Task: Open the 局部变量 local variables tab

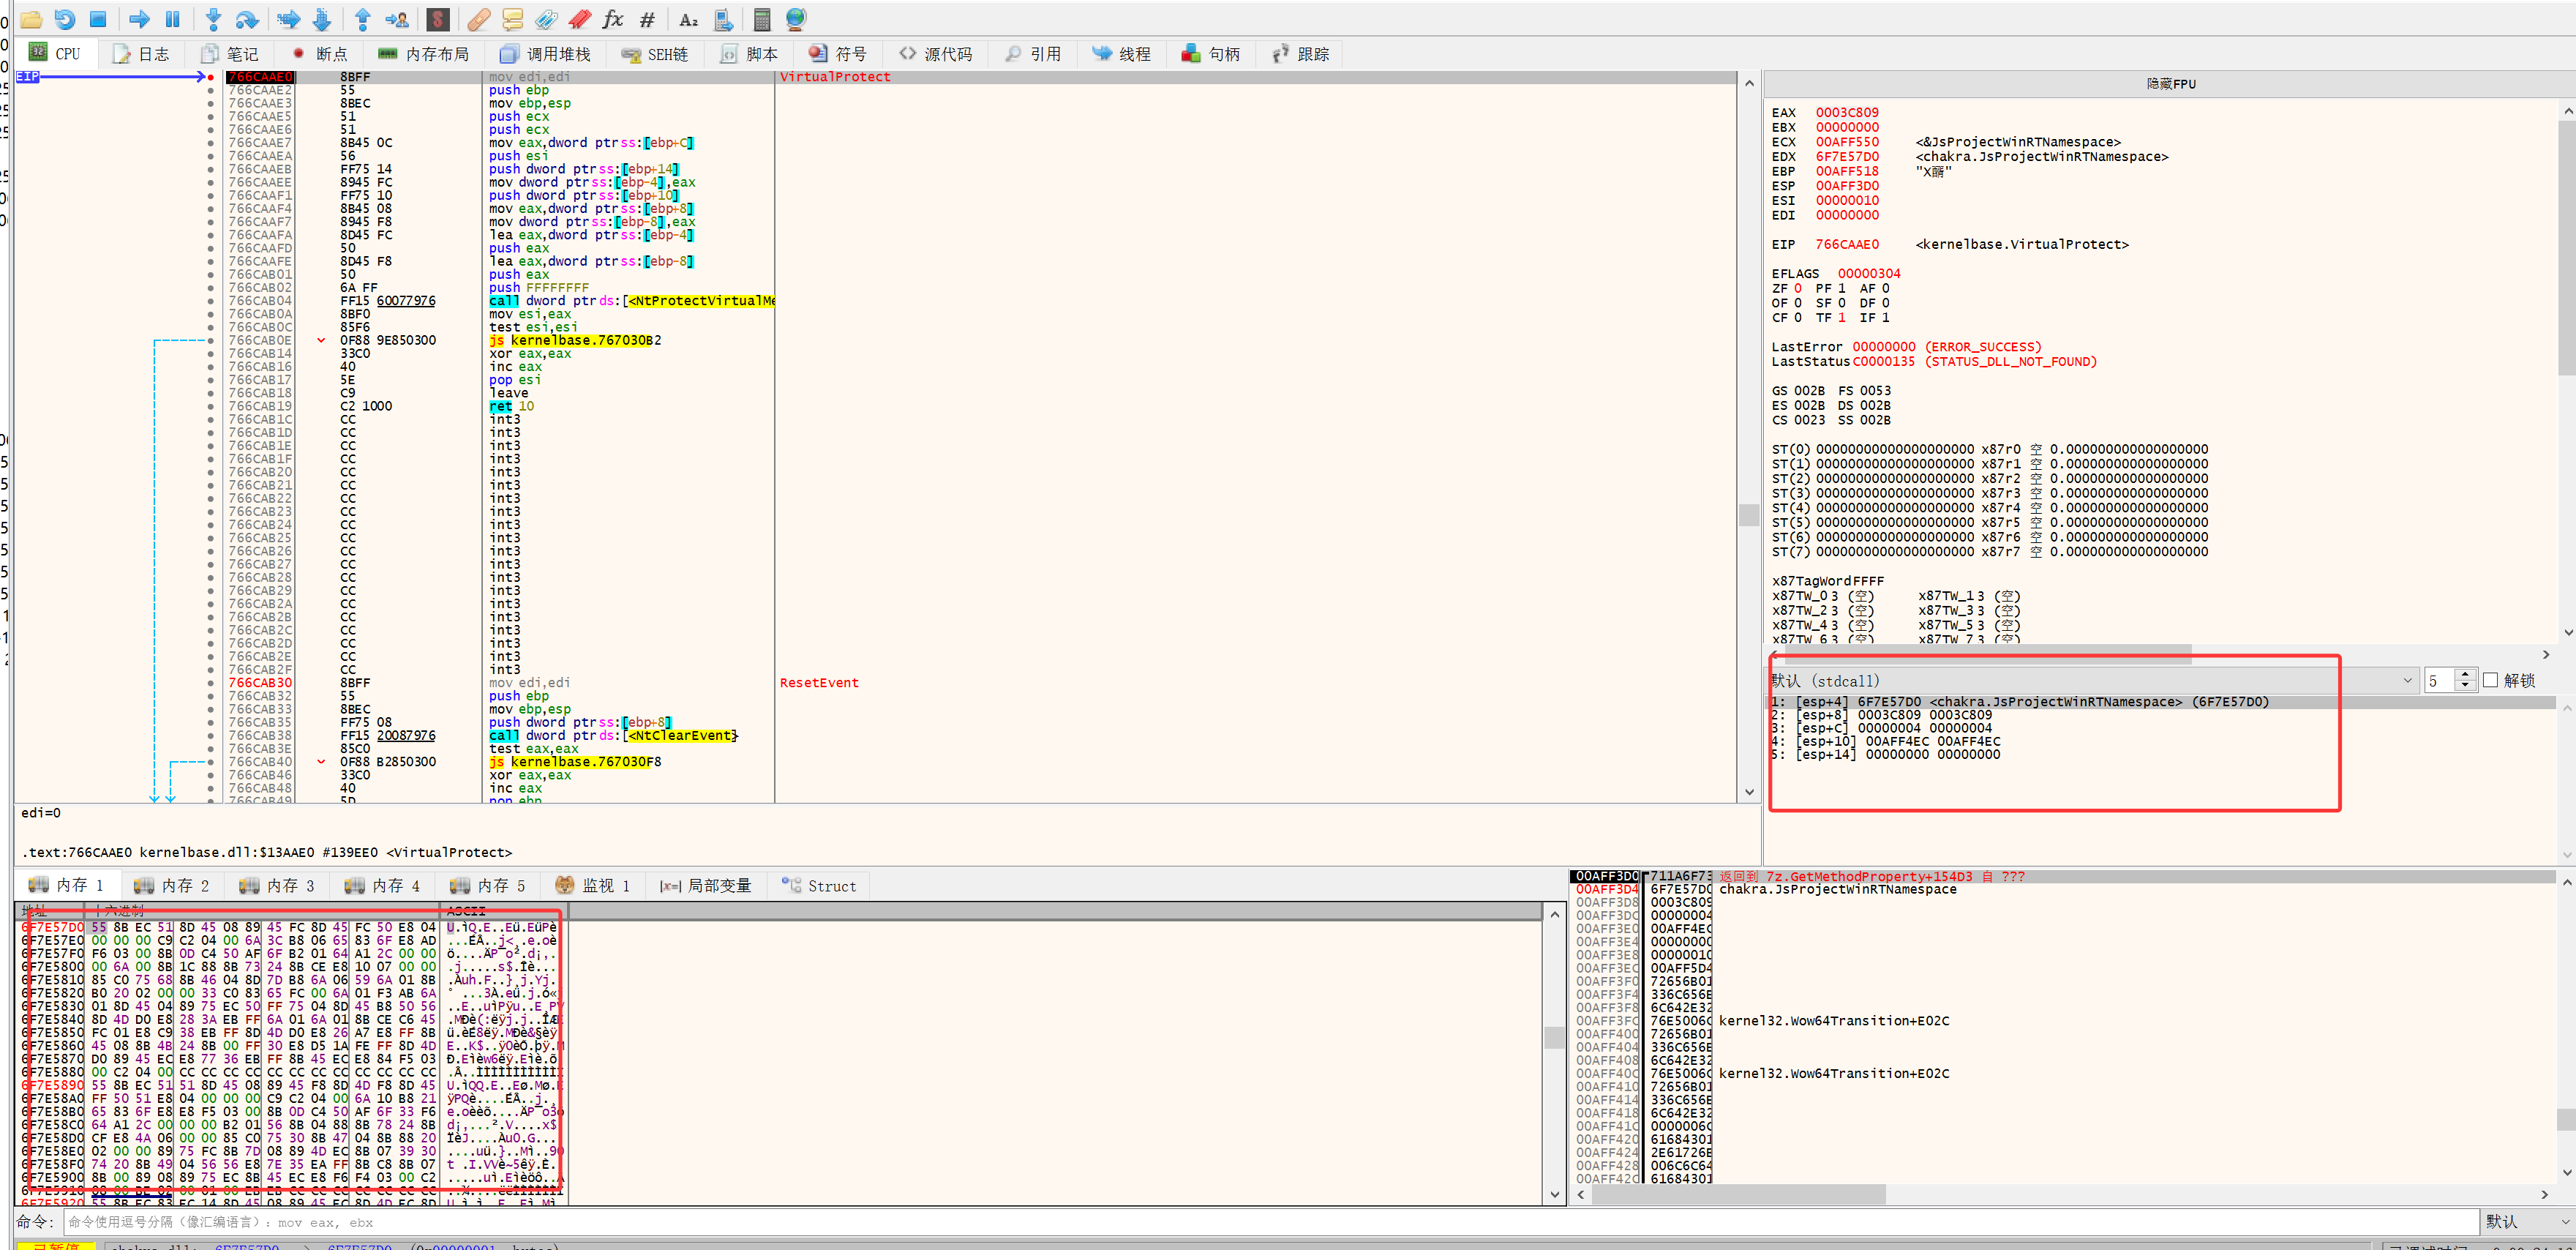Action: (x=706, y=885)
